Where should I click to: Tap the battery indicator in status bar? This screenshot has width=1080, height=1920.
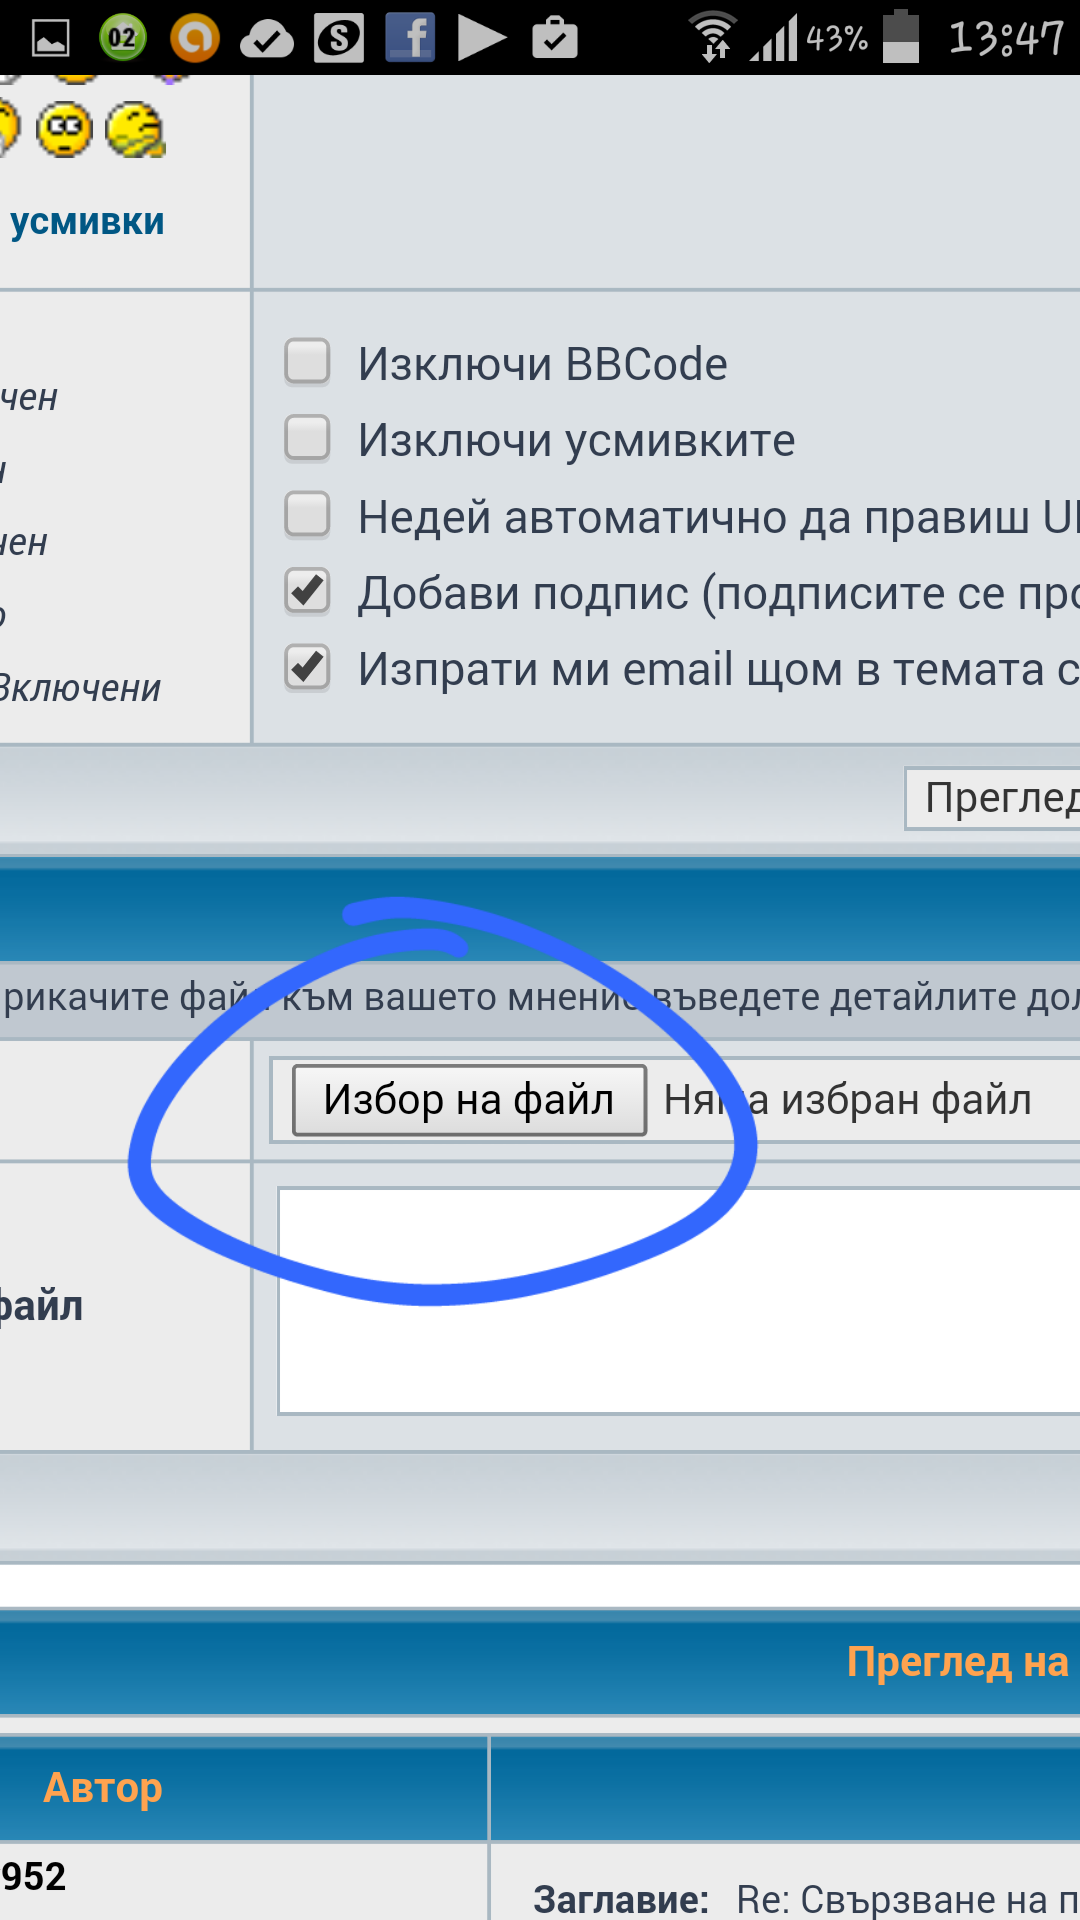click(x=901, y=38)
